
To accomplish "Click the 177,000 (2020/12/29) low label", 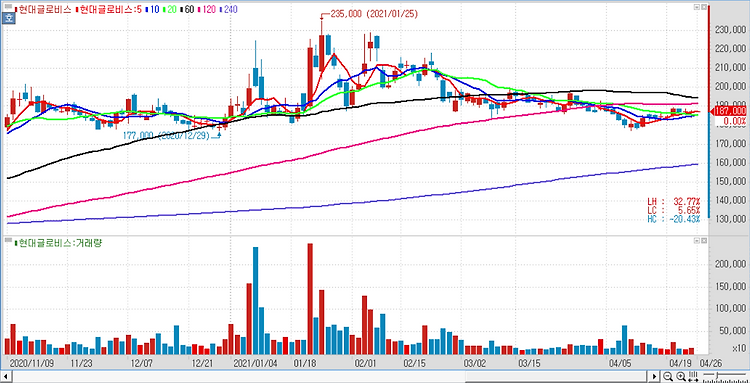I will (x=166, y=136).
